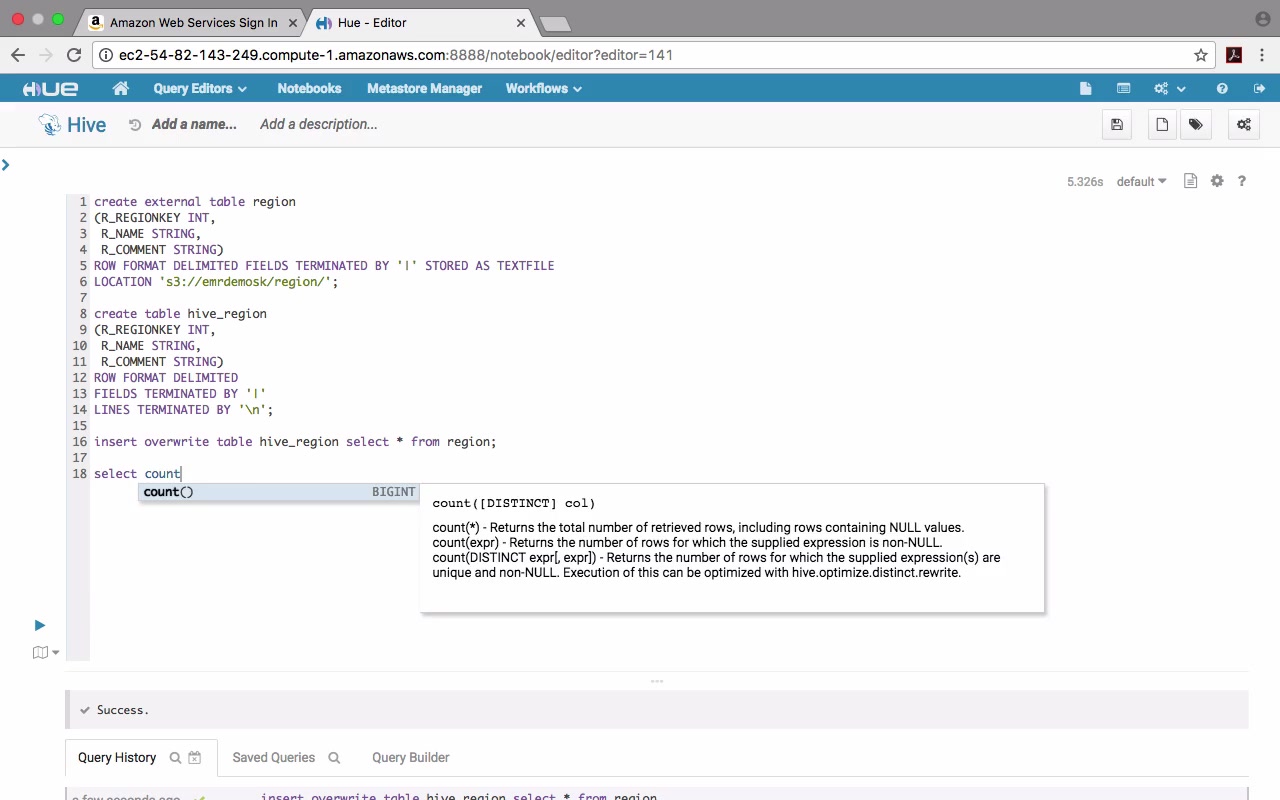Open the default database dropdown
This screenshot has height=800, width=1280.
coord(1141,182)
